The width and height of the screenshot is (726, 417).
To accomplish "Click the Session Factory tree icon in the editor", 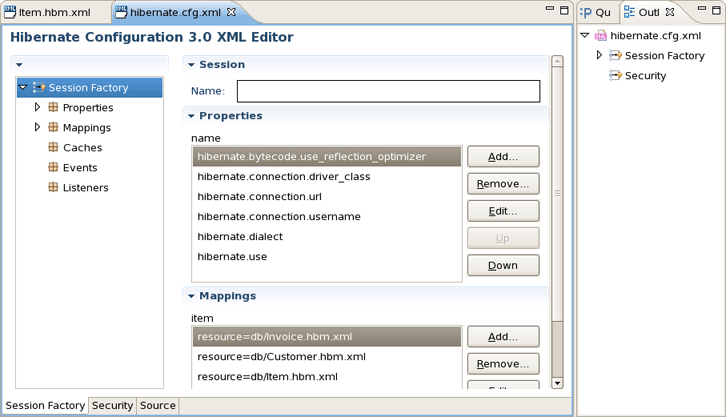I will pos(39,87).
